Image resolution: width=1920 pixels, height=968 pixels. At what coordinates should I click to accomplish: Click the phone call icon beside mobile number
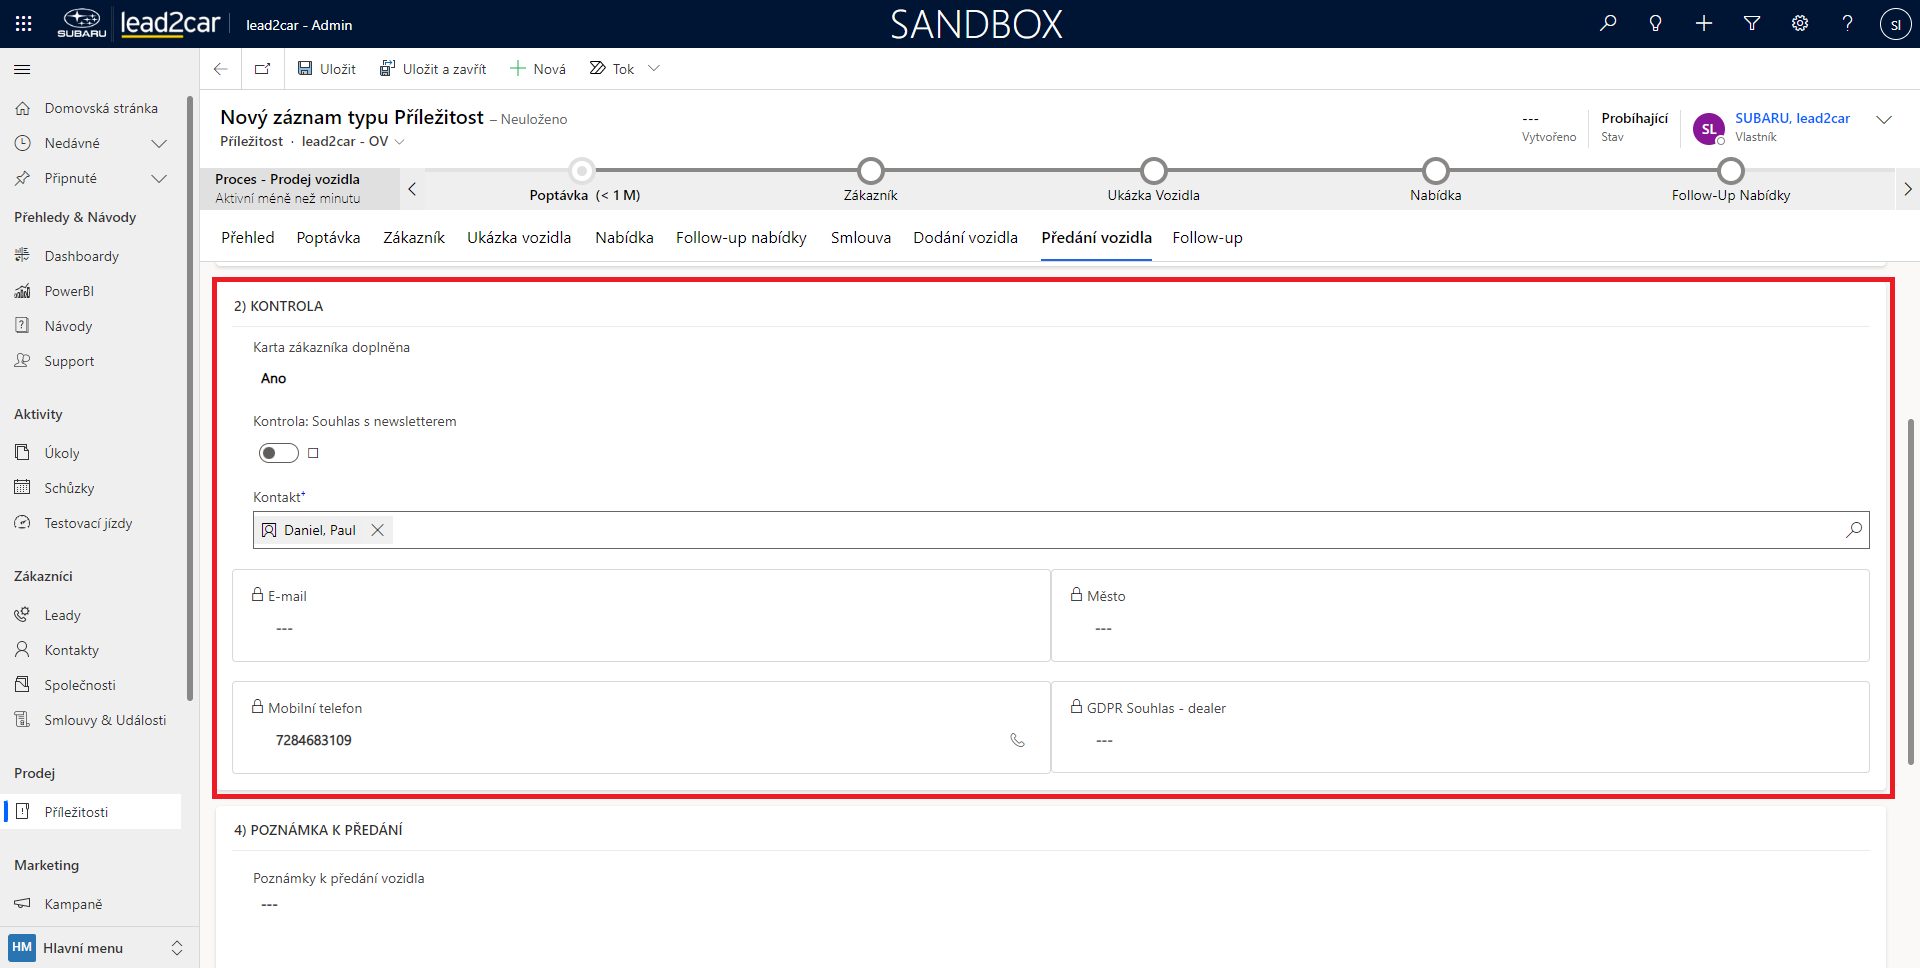[x=1017, y=740]
